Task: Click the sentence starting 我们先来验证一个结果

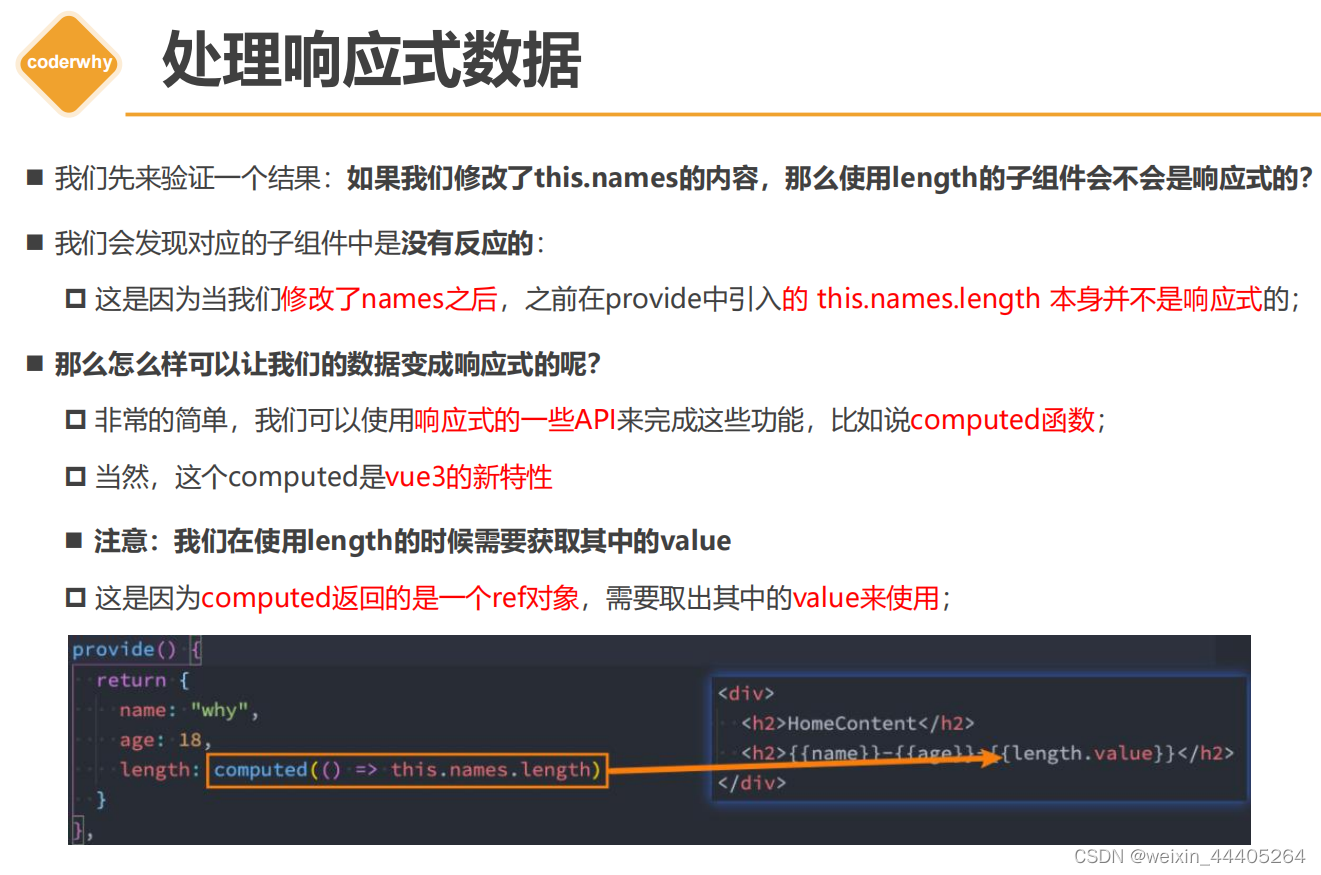Action: tap(683, 179)
